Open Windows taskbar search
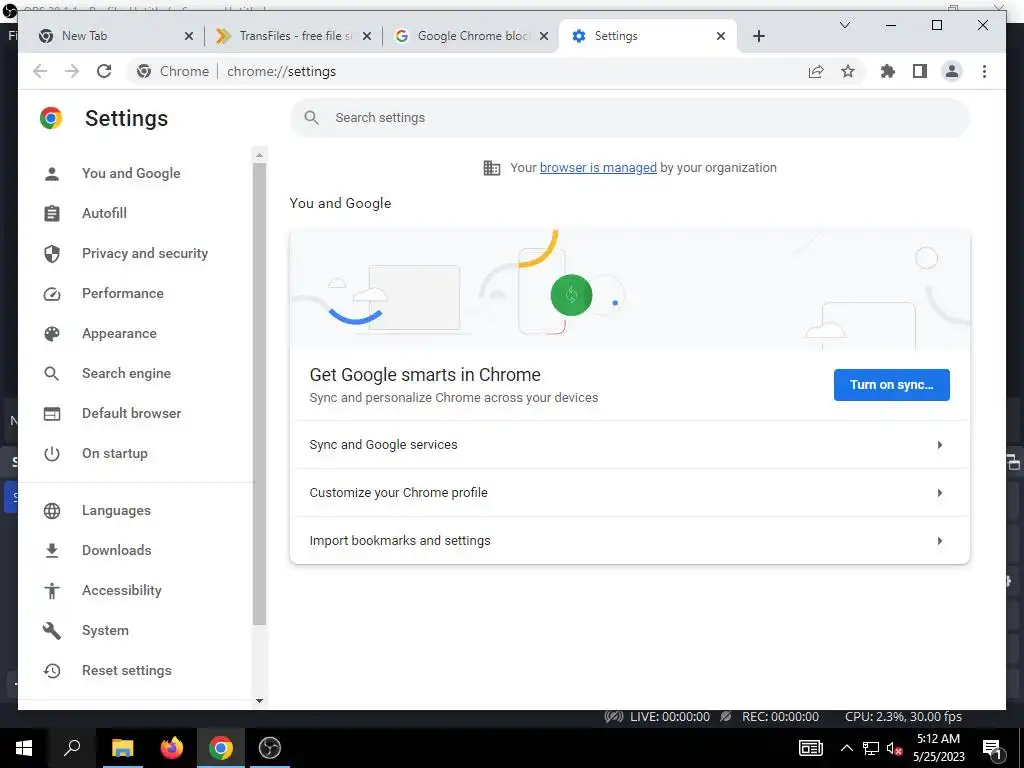The width and height of the screenshot is (1024, 768). click(72, 748)
